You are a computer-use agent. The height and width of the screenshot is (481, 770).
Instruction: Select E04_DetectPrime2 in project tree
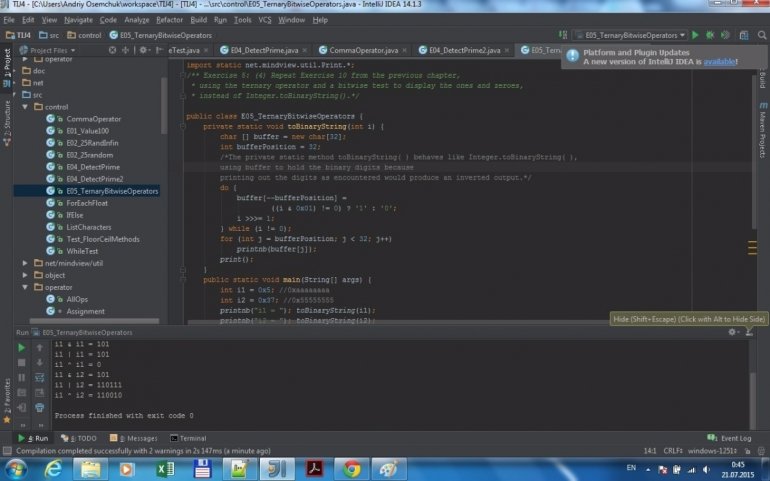click(x=95, y=179)
